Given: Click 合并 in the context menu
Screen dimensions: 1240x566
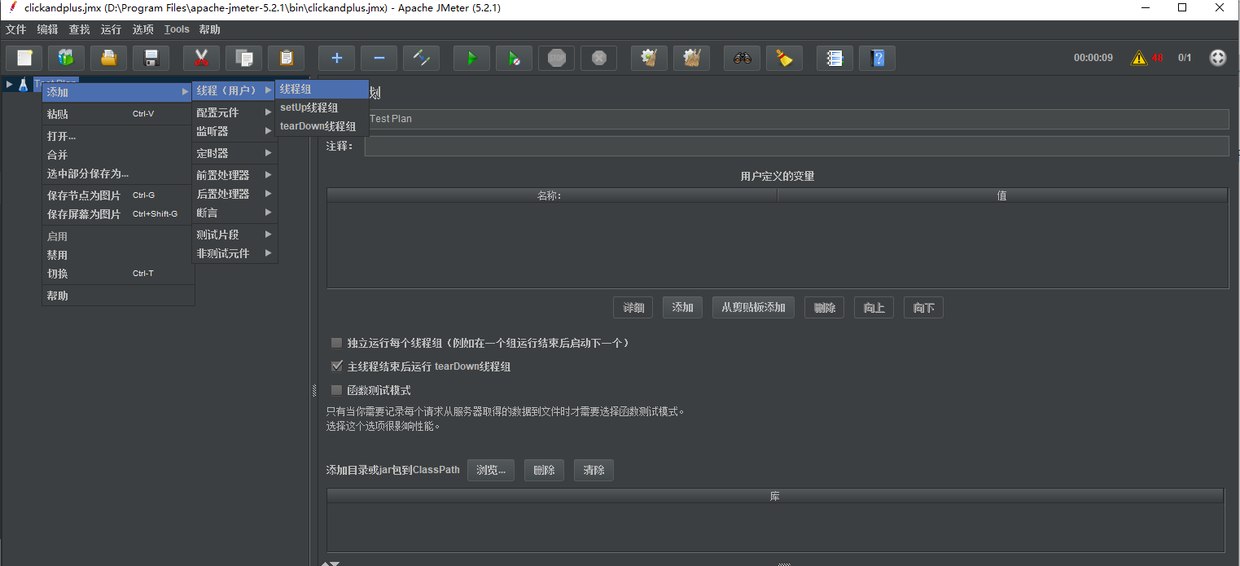Looking at the screenshot, I should [117, 155].
